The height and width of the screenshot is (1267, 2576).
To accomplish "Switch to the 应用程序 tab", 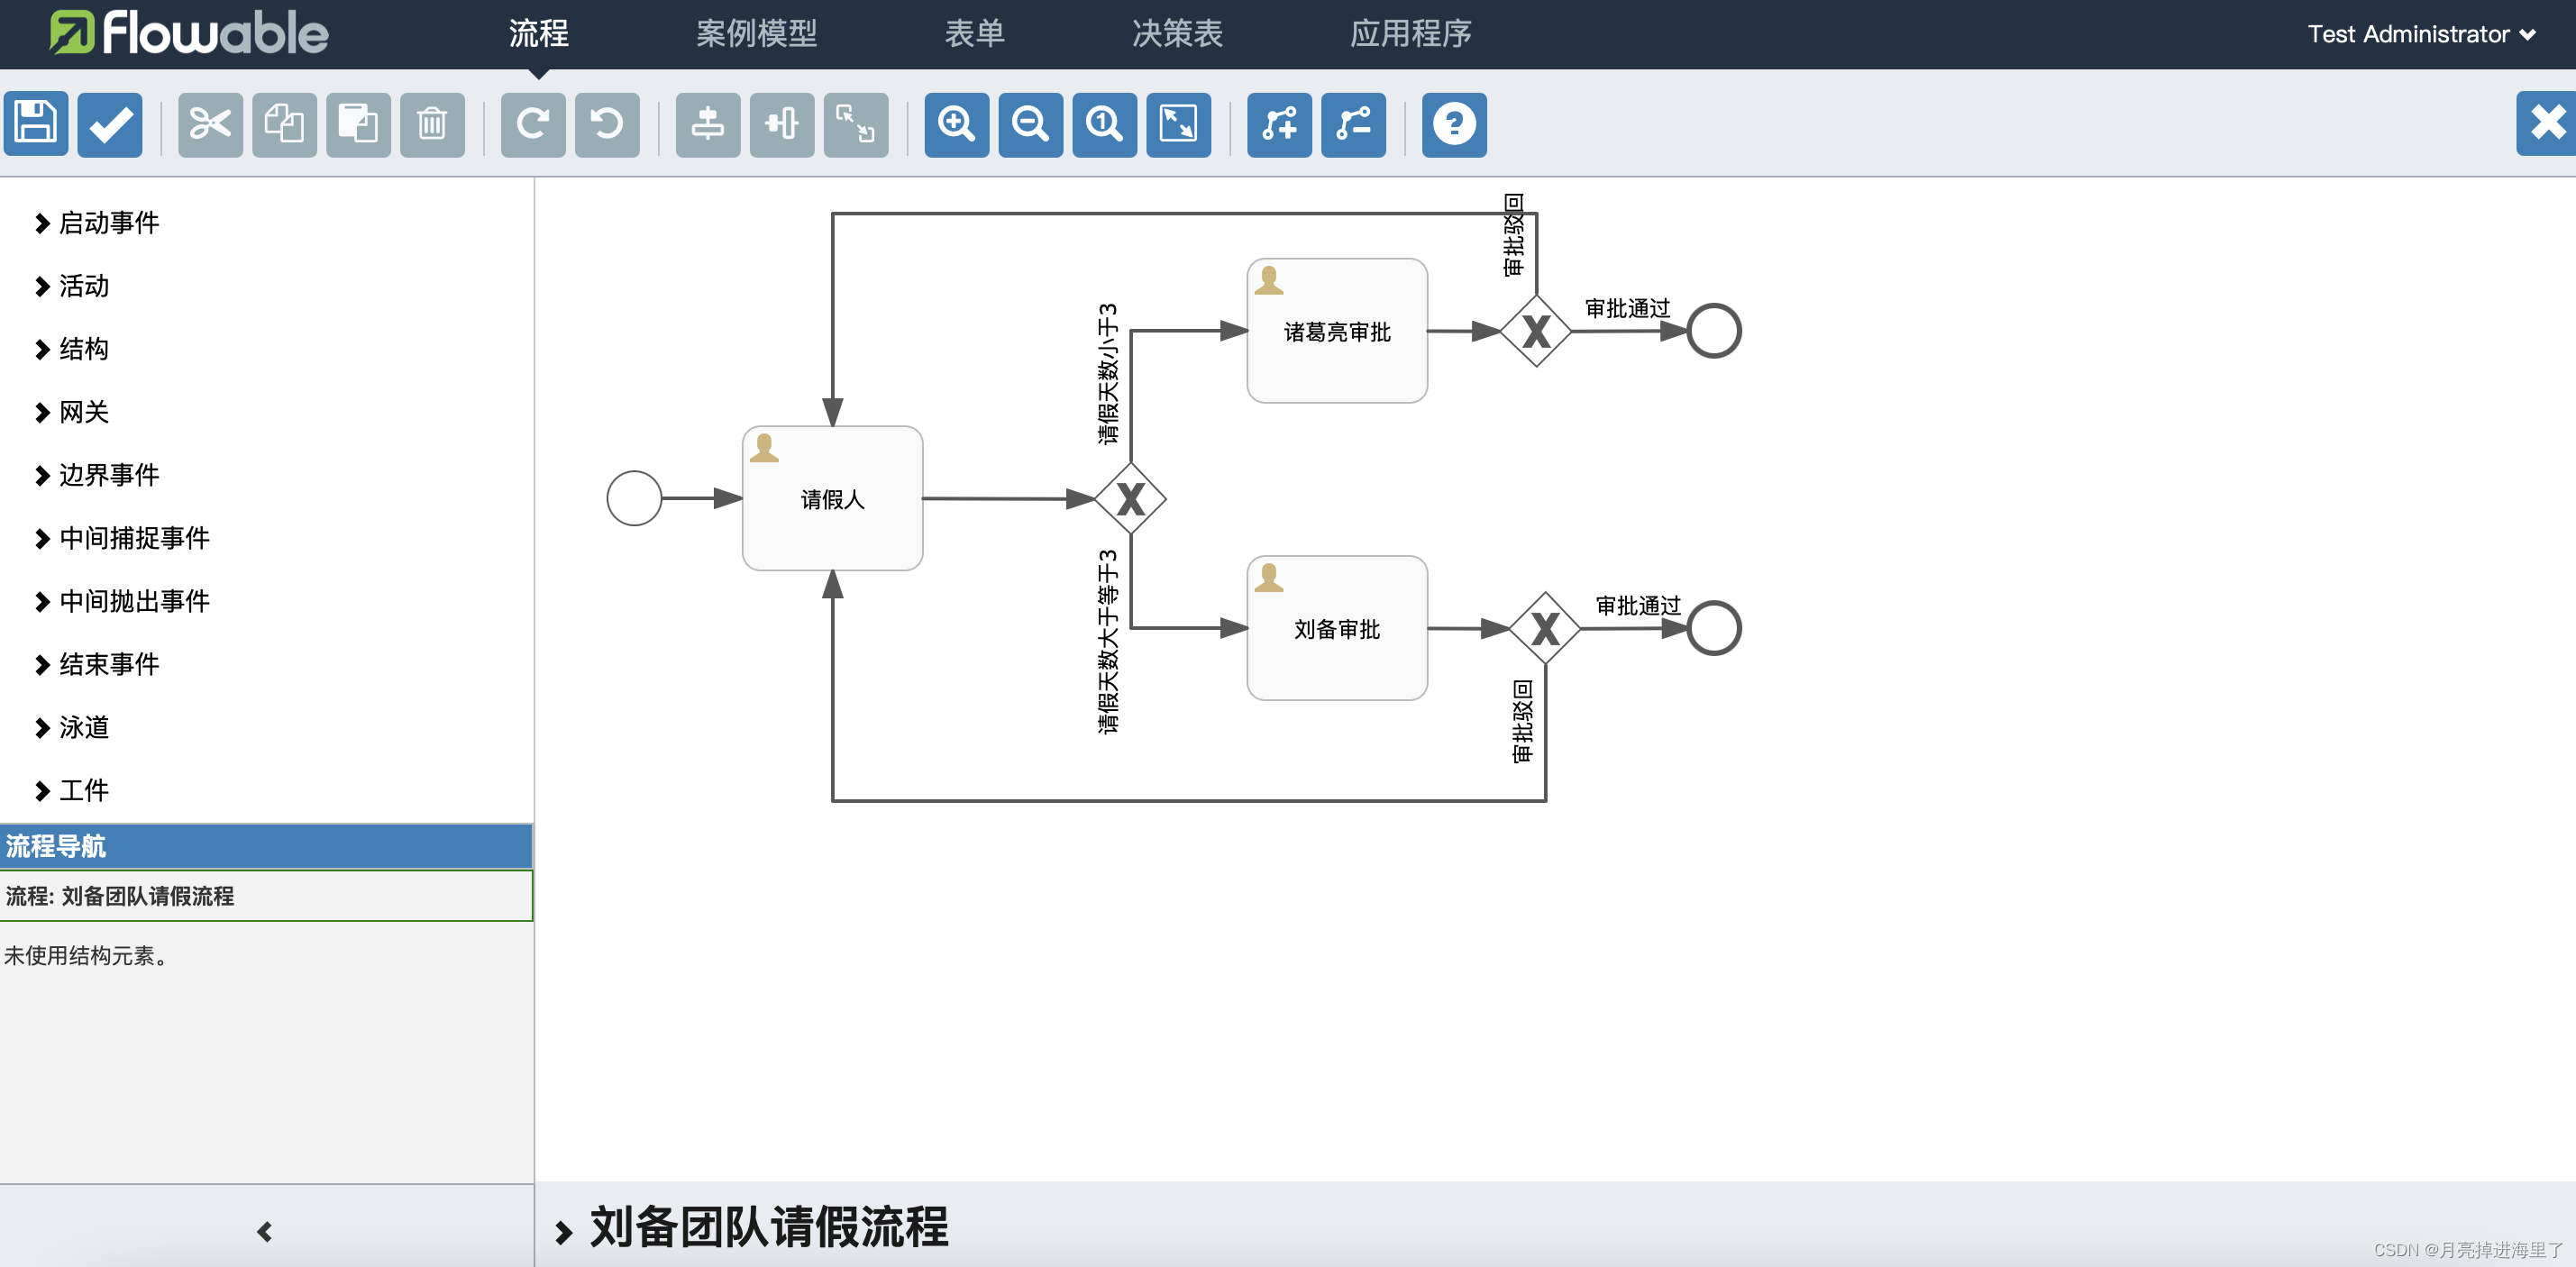I will coord(1410,34).
